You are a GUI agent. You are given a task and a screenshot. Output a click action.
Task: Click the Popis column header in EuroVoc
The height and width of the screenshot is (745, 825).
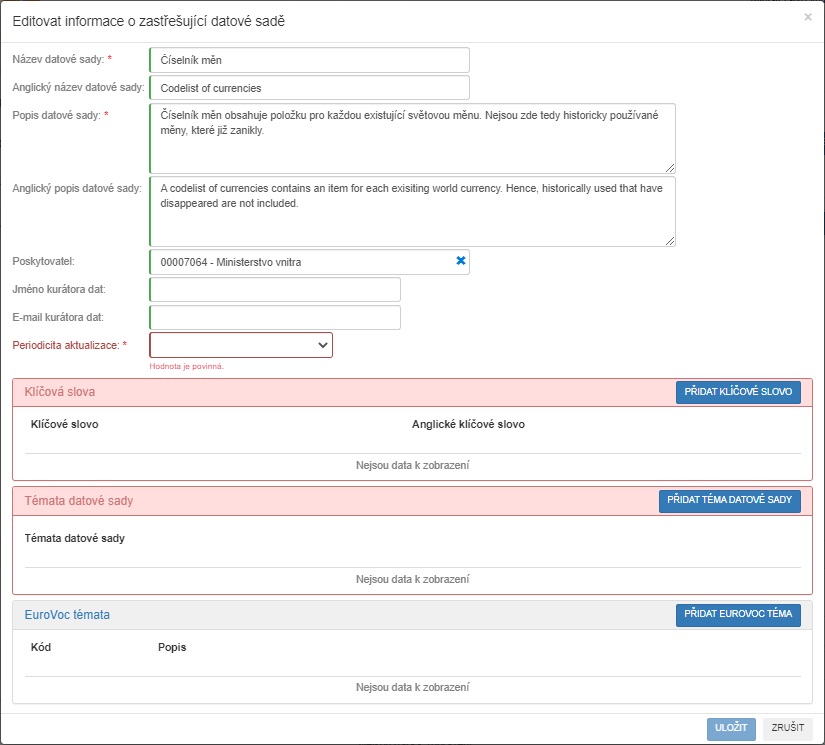tap(172, 647)
